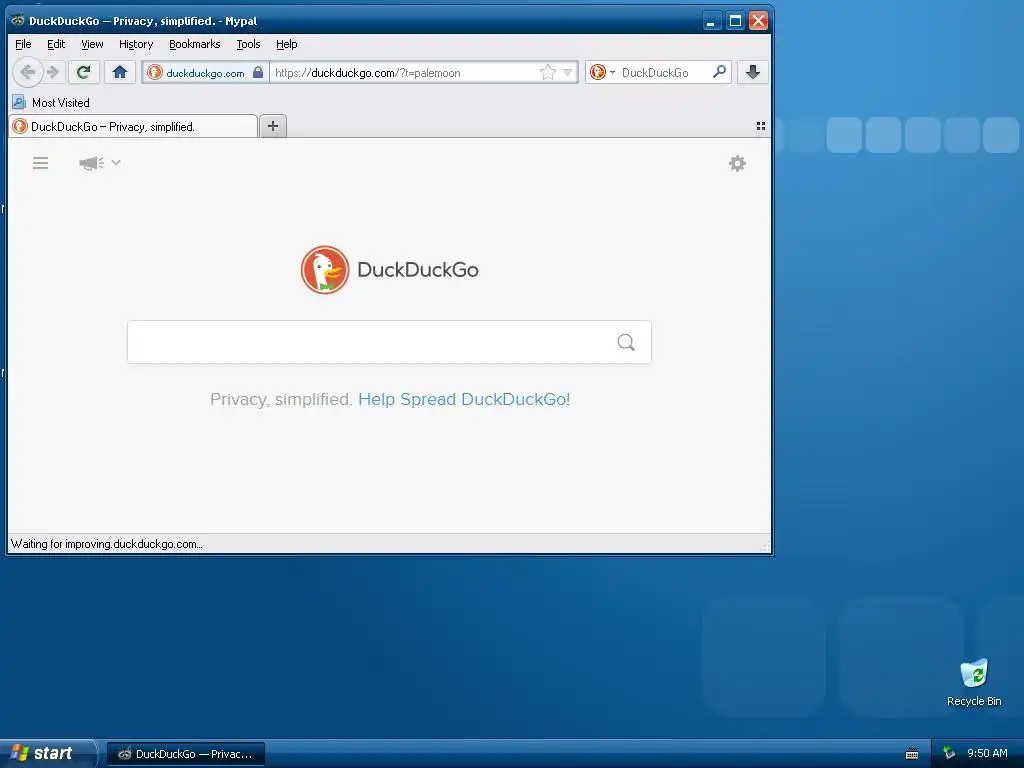Open the DuckDuckGo hamburger side menu
This screenshot has height=768, width=1024.
coord(40,163)
